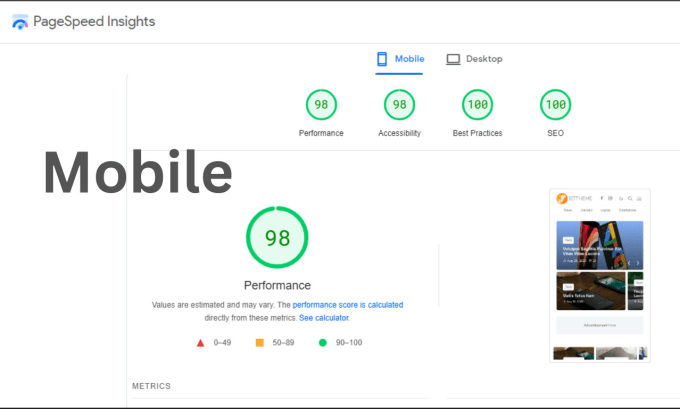Switch to the Mobile tab

coord(399,59)
